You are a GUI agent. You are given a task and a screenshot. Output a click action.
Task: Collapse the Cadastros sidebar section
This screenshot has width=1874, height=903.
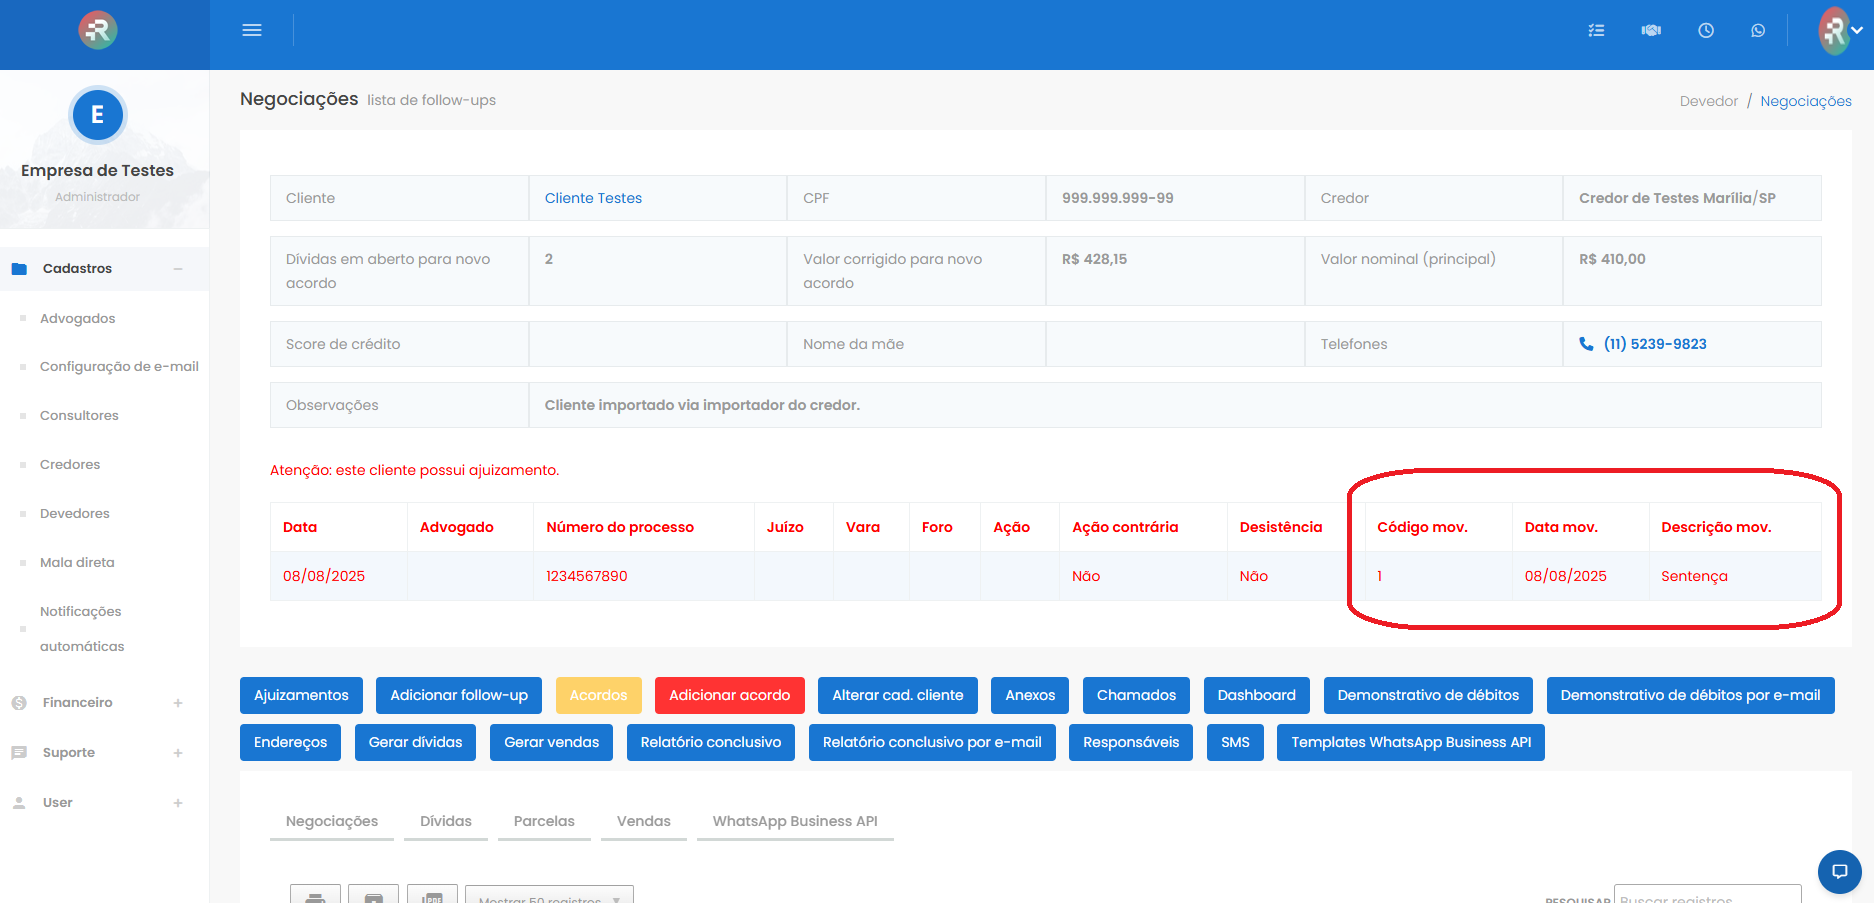(x=178, y=269)
